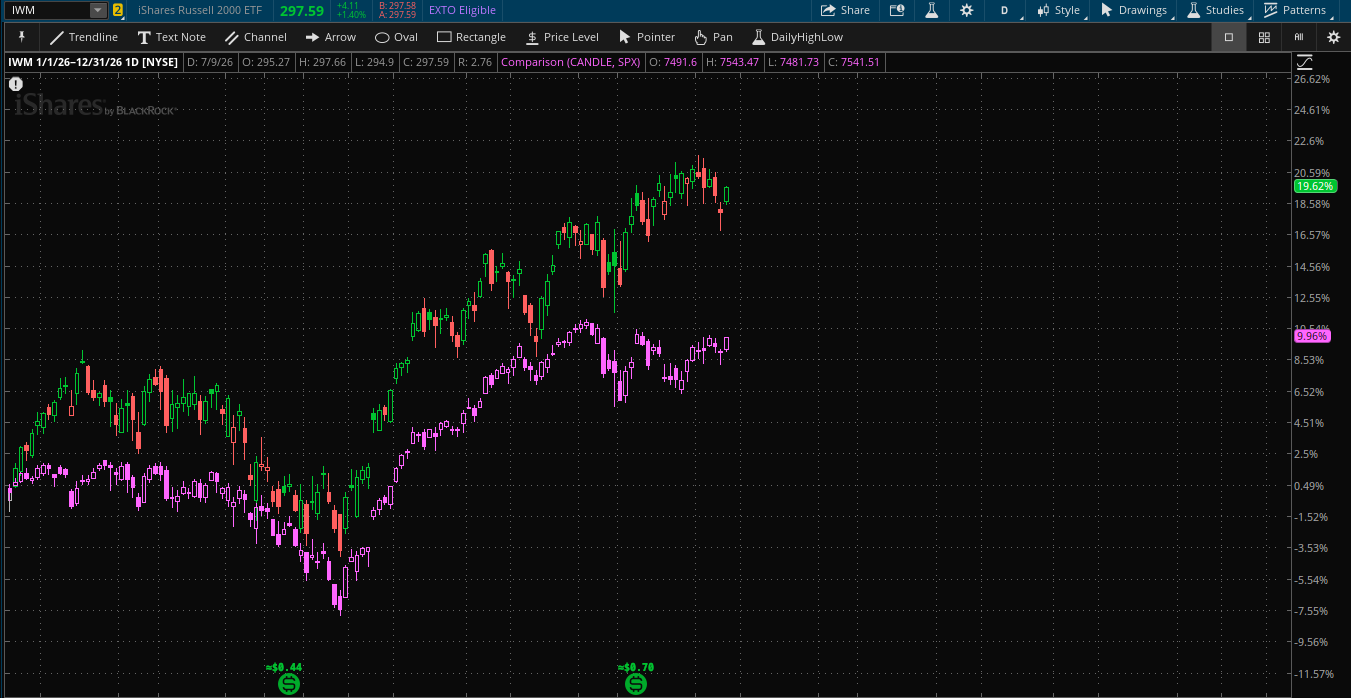
Task: Click the IWM 1/1/26–12/31/26 1D header
Action: click(93, 62)
